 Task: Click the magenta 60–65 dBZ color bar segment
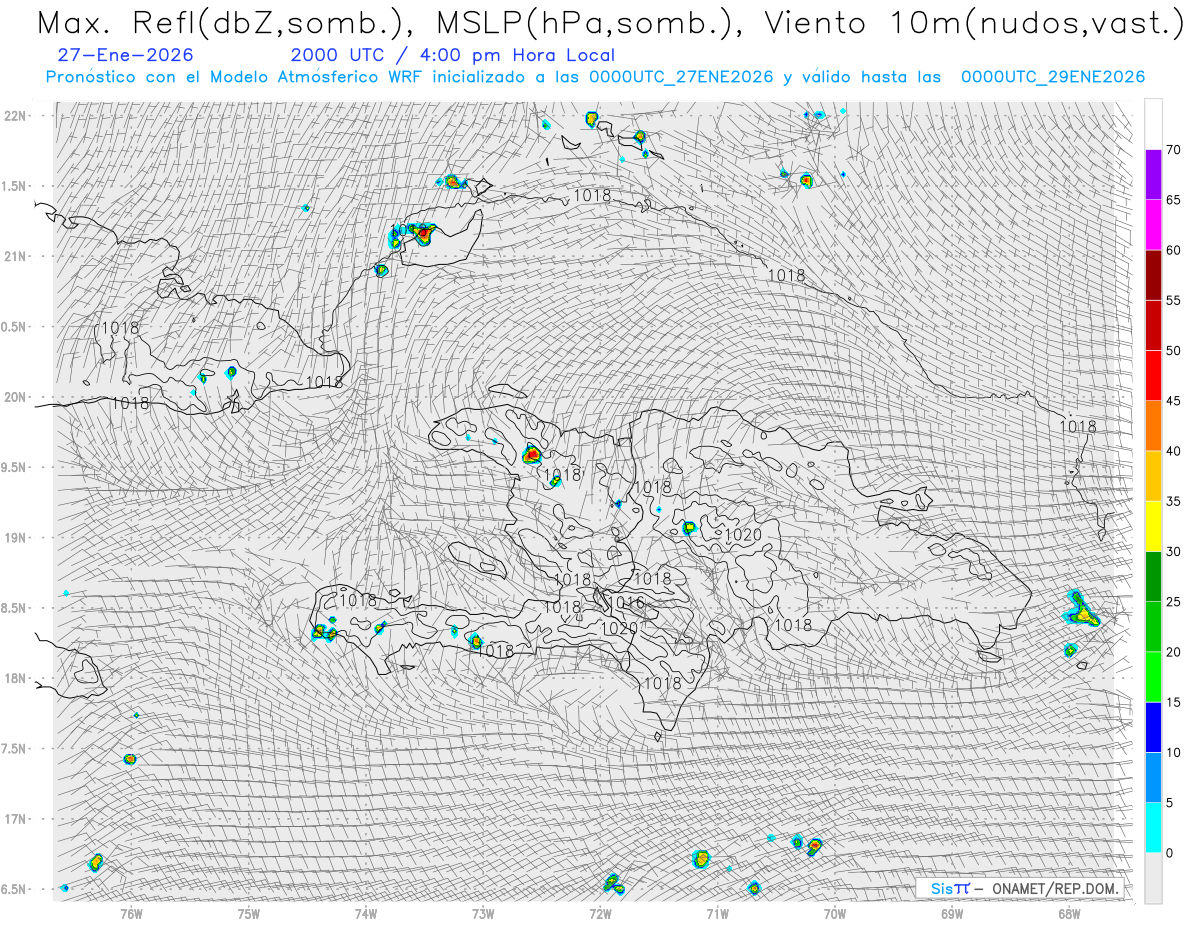(1153, 225)
